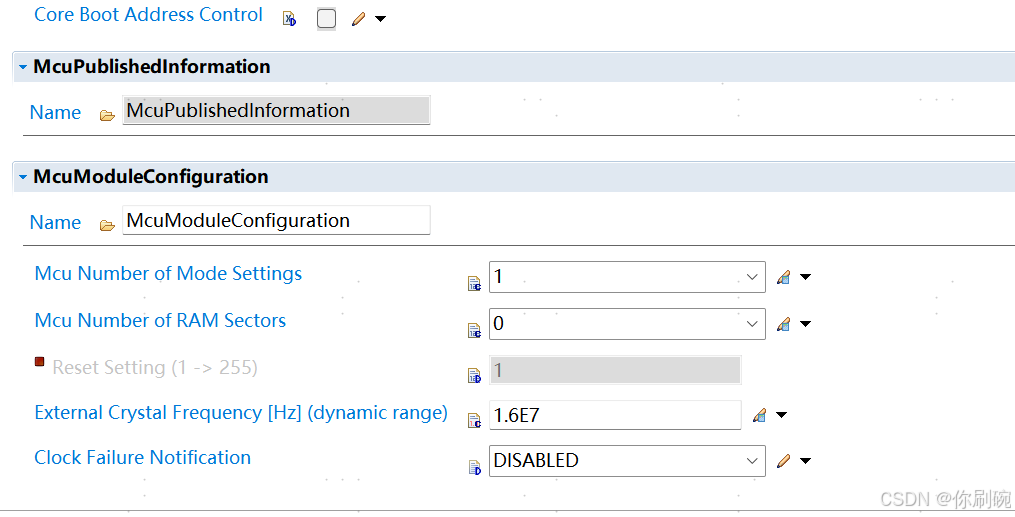Click folder icon beside McuModuleConfiguration name field
This screenshot has width=1015, height=517.
coord(107,226)
